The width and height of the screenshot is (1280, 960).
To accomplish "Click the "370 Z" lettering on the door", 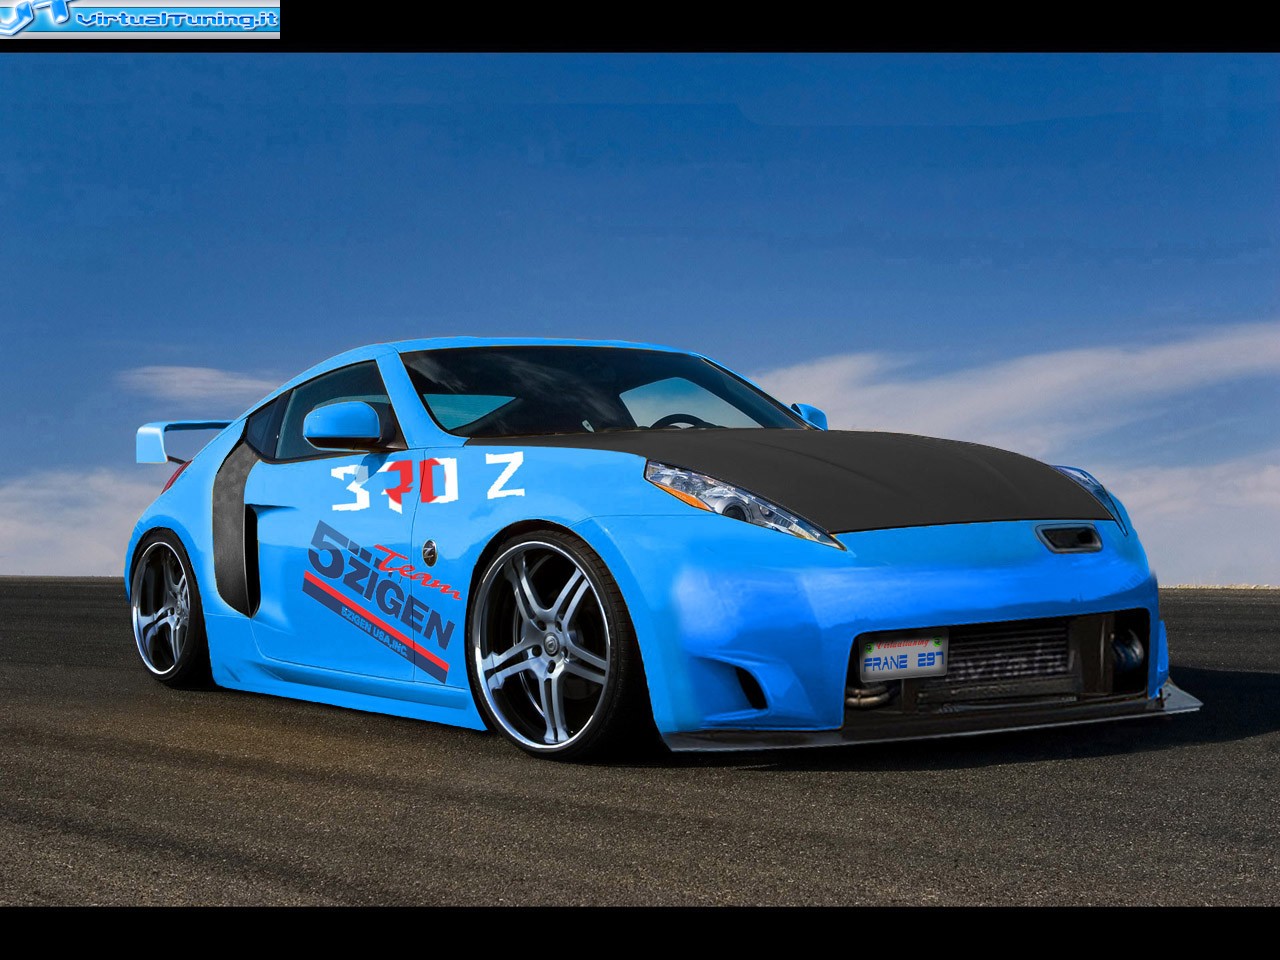I will [427, 483].
